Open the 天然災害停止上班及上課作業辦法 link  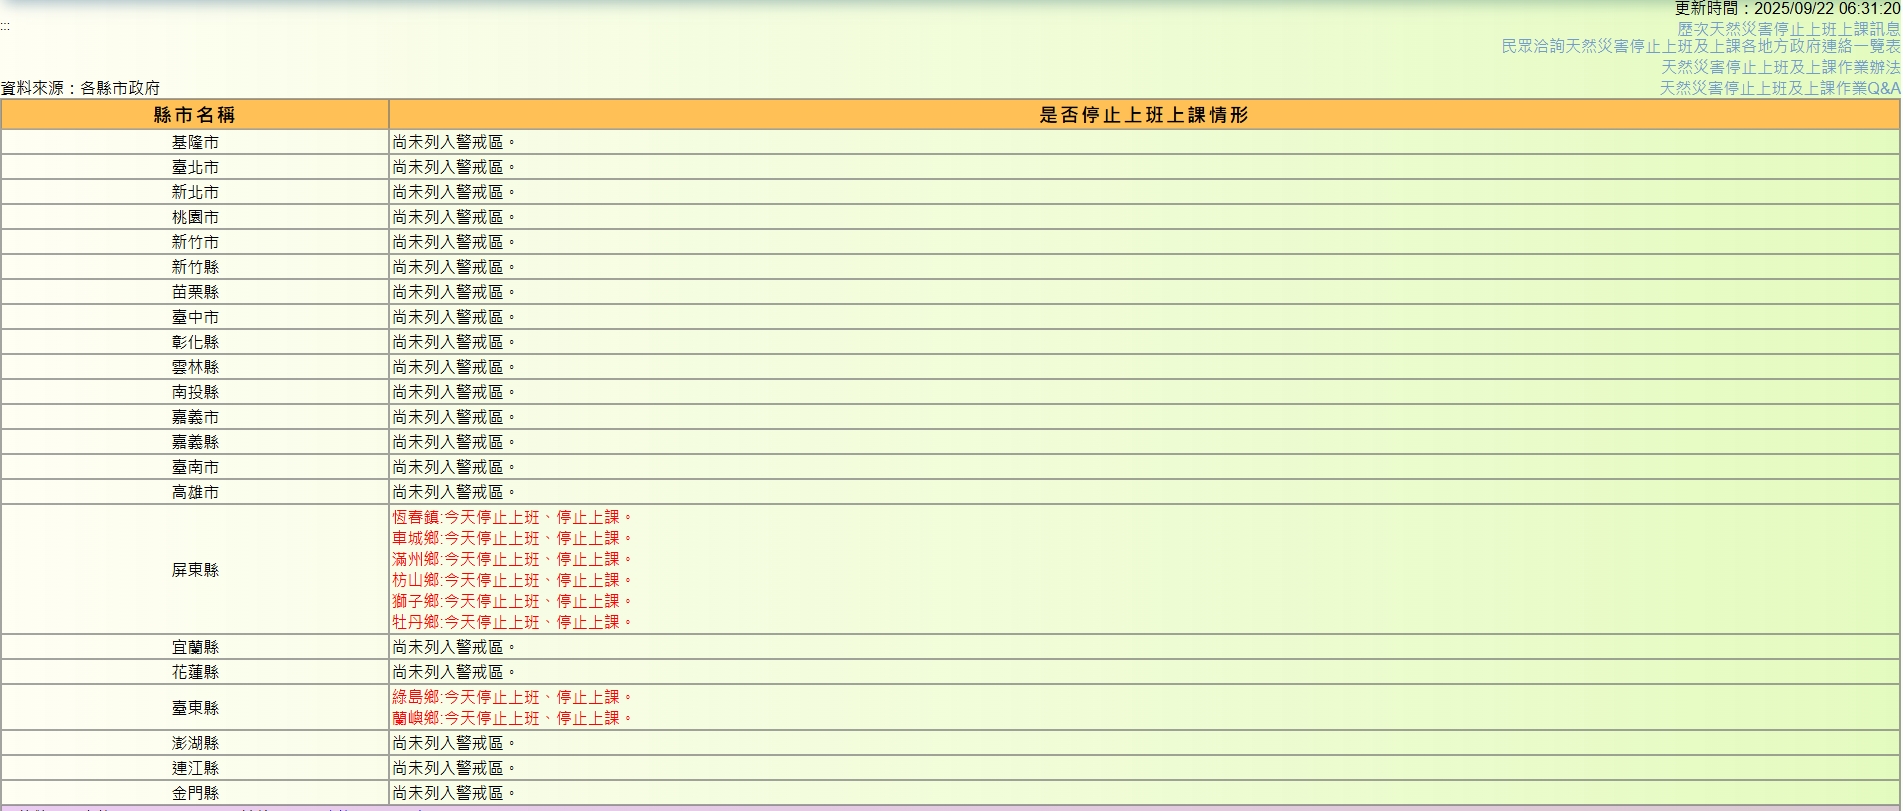(1780, 67)
